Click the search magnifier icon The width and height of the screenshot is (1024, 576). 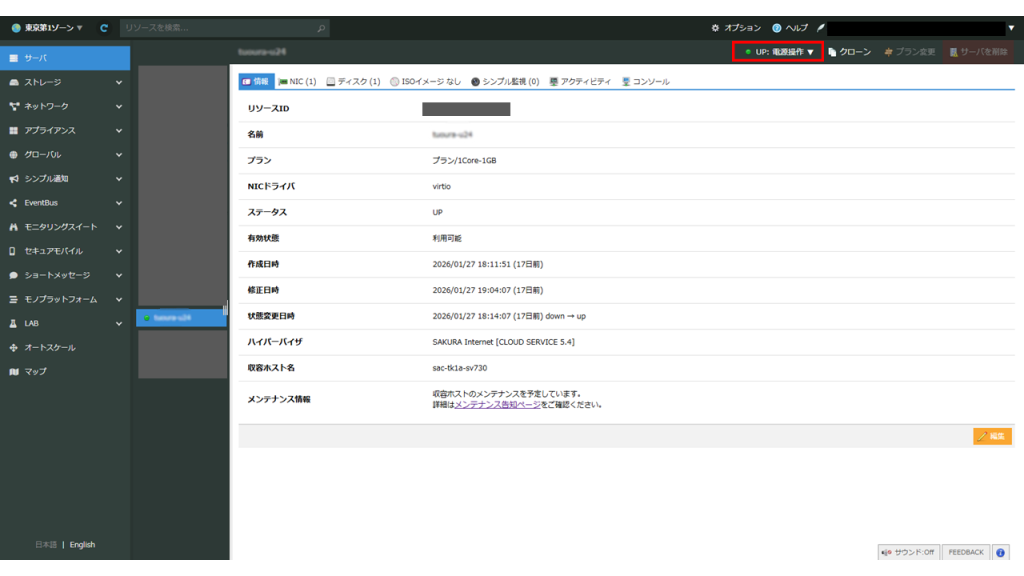click(321, 28)
